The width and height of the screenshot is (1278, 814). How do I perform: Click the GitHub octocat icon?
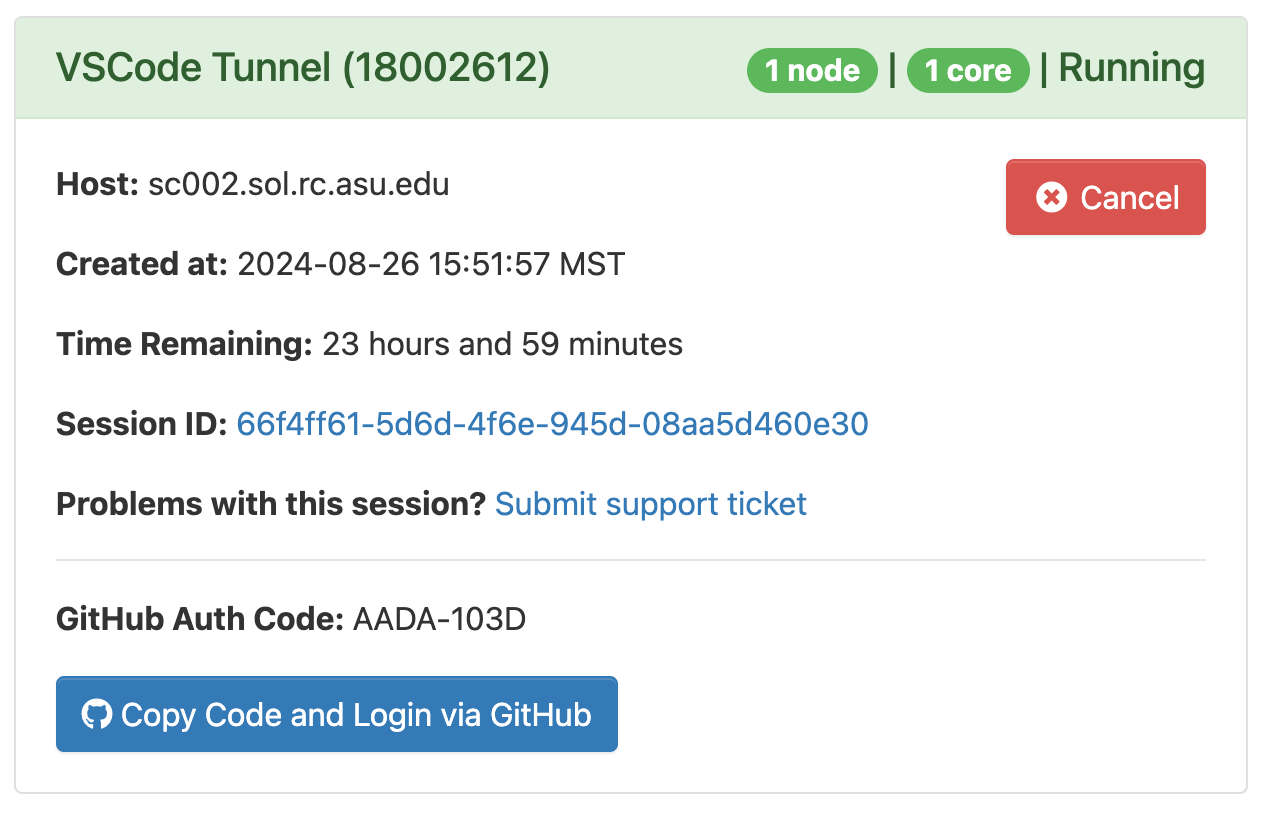click(x=96, y=715)
